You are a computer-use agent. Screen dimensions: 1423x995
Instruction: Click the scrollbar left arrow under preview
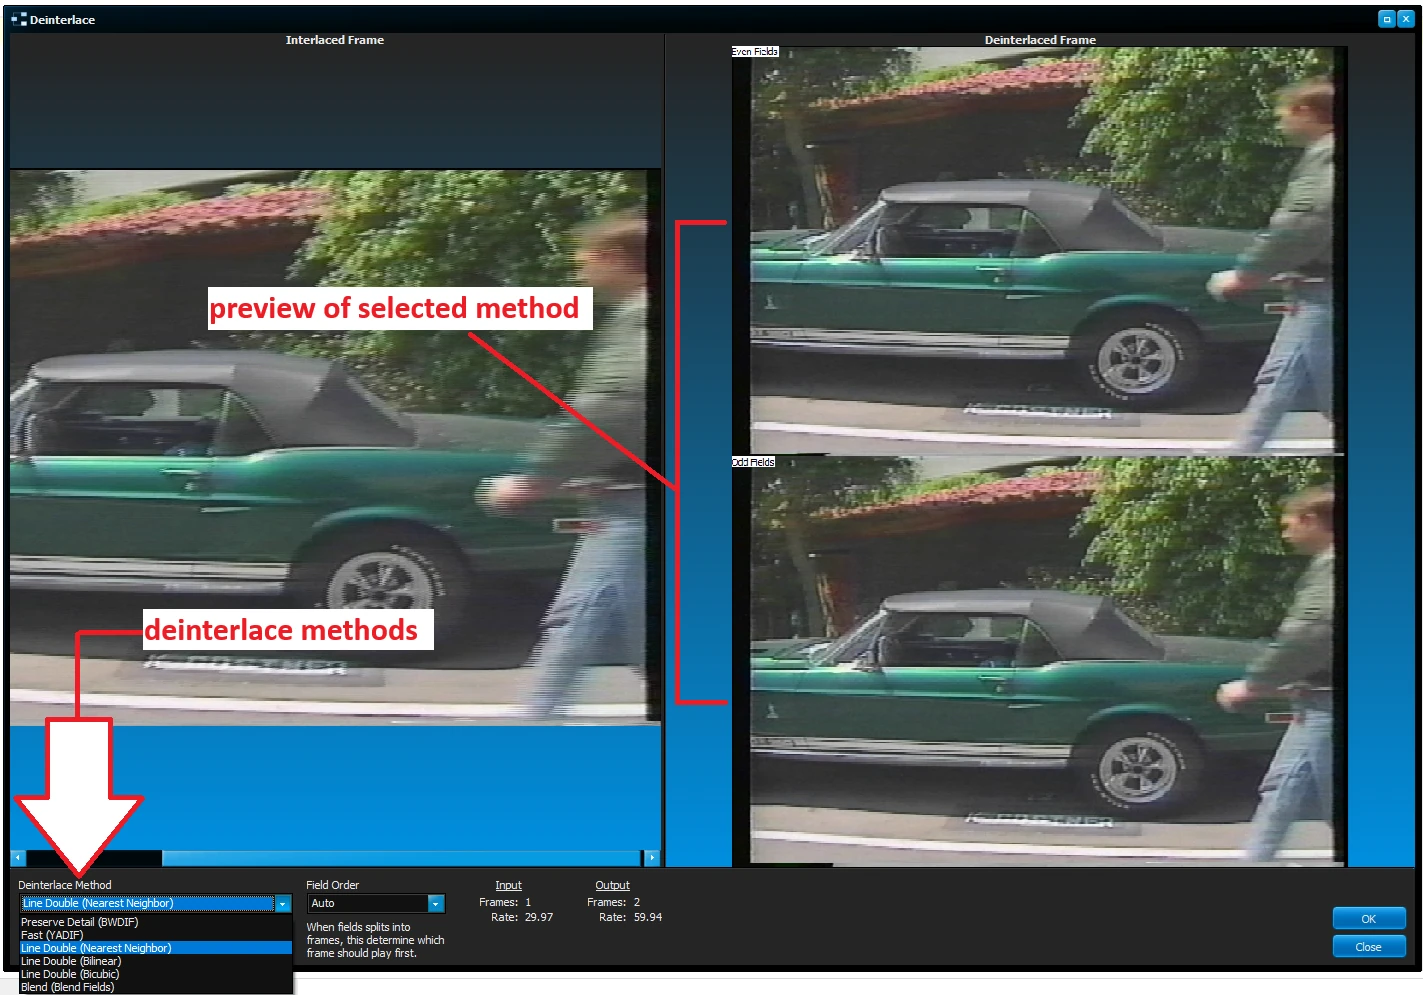18,858
